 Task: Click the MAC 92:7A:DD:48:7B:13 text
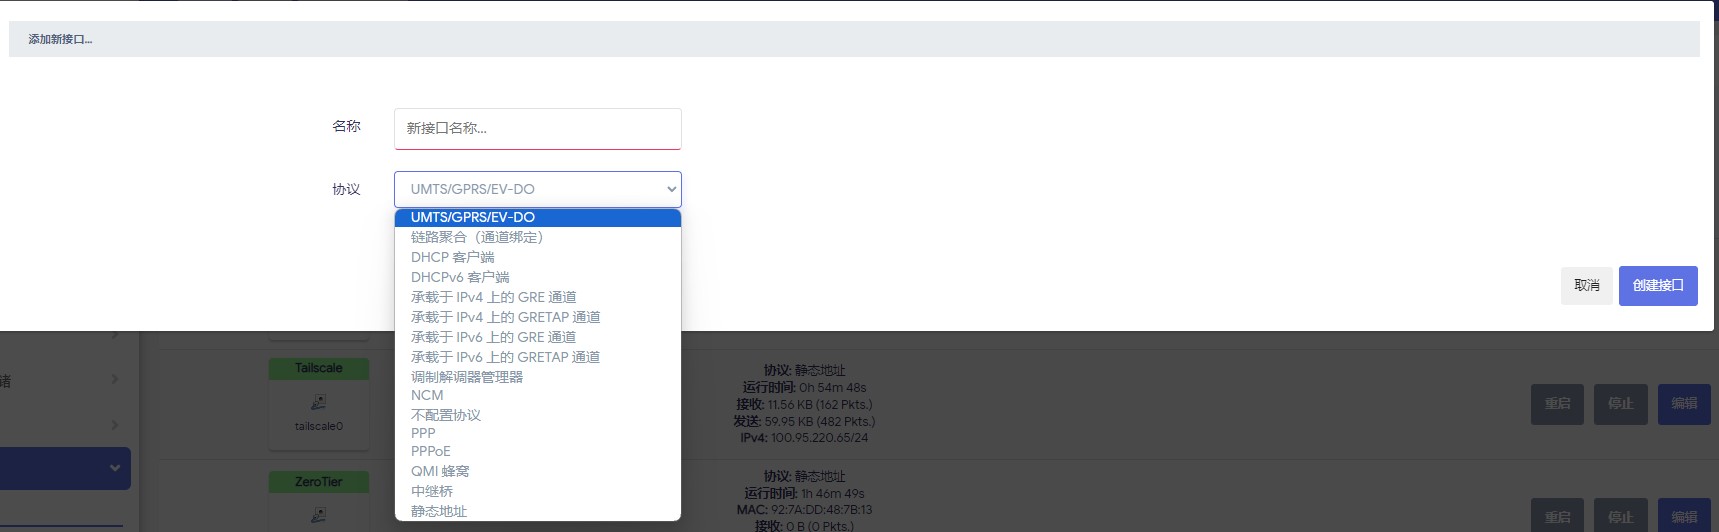[x=804, y=510]
